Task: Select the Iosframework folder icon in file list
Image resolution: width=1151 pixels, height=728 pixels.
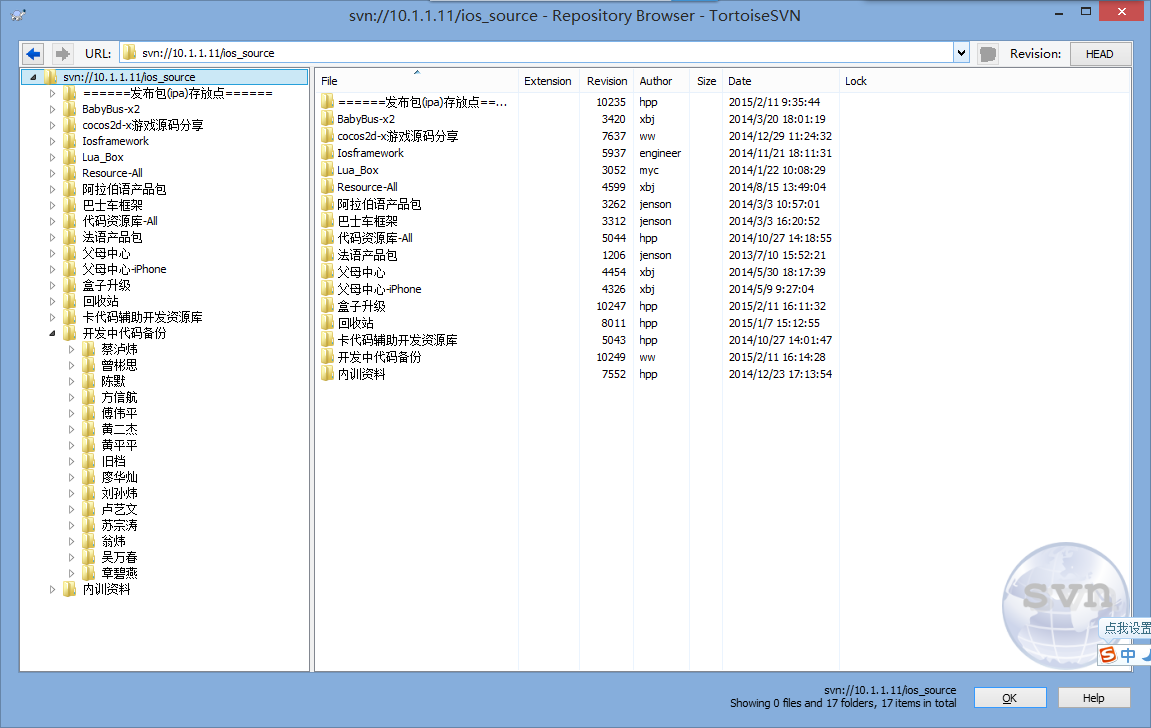Action: point(327,153)
